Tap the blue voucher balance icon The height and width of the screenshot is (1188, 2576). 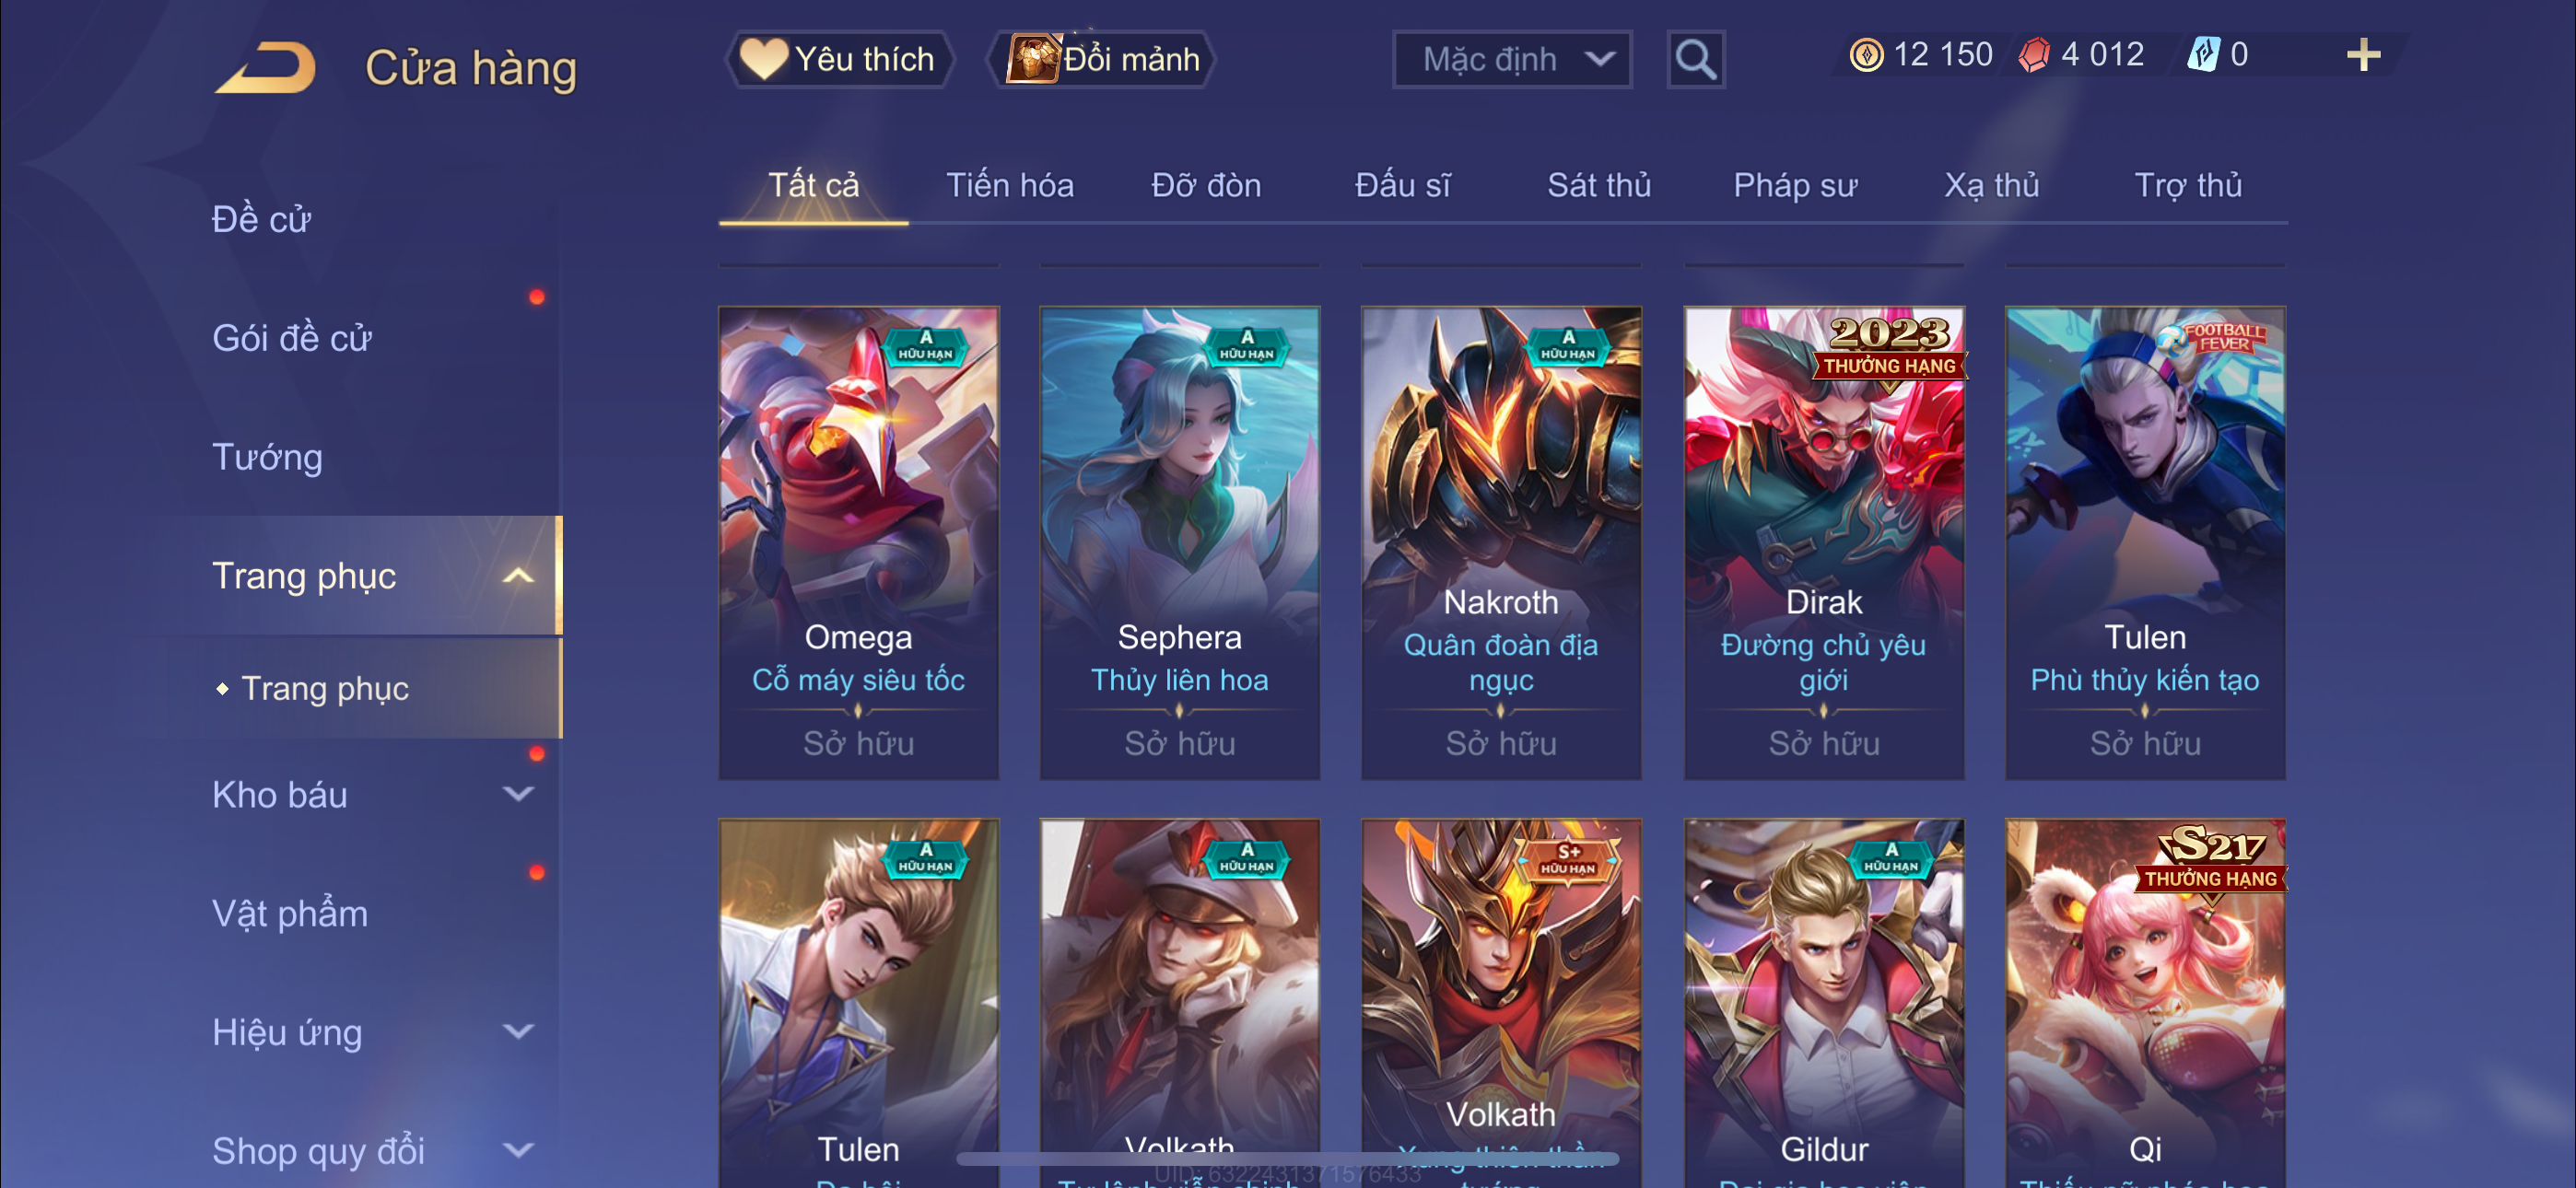point(2203,54)
